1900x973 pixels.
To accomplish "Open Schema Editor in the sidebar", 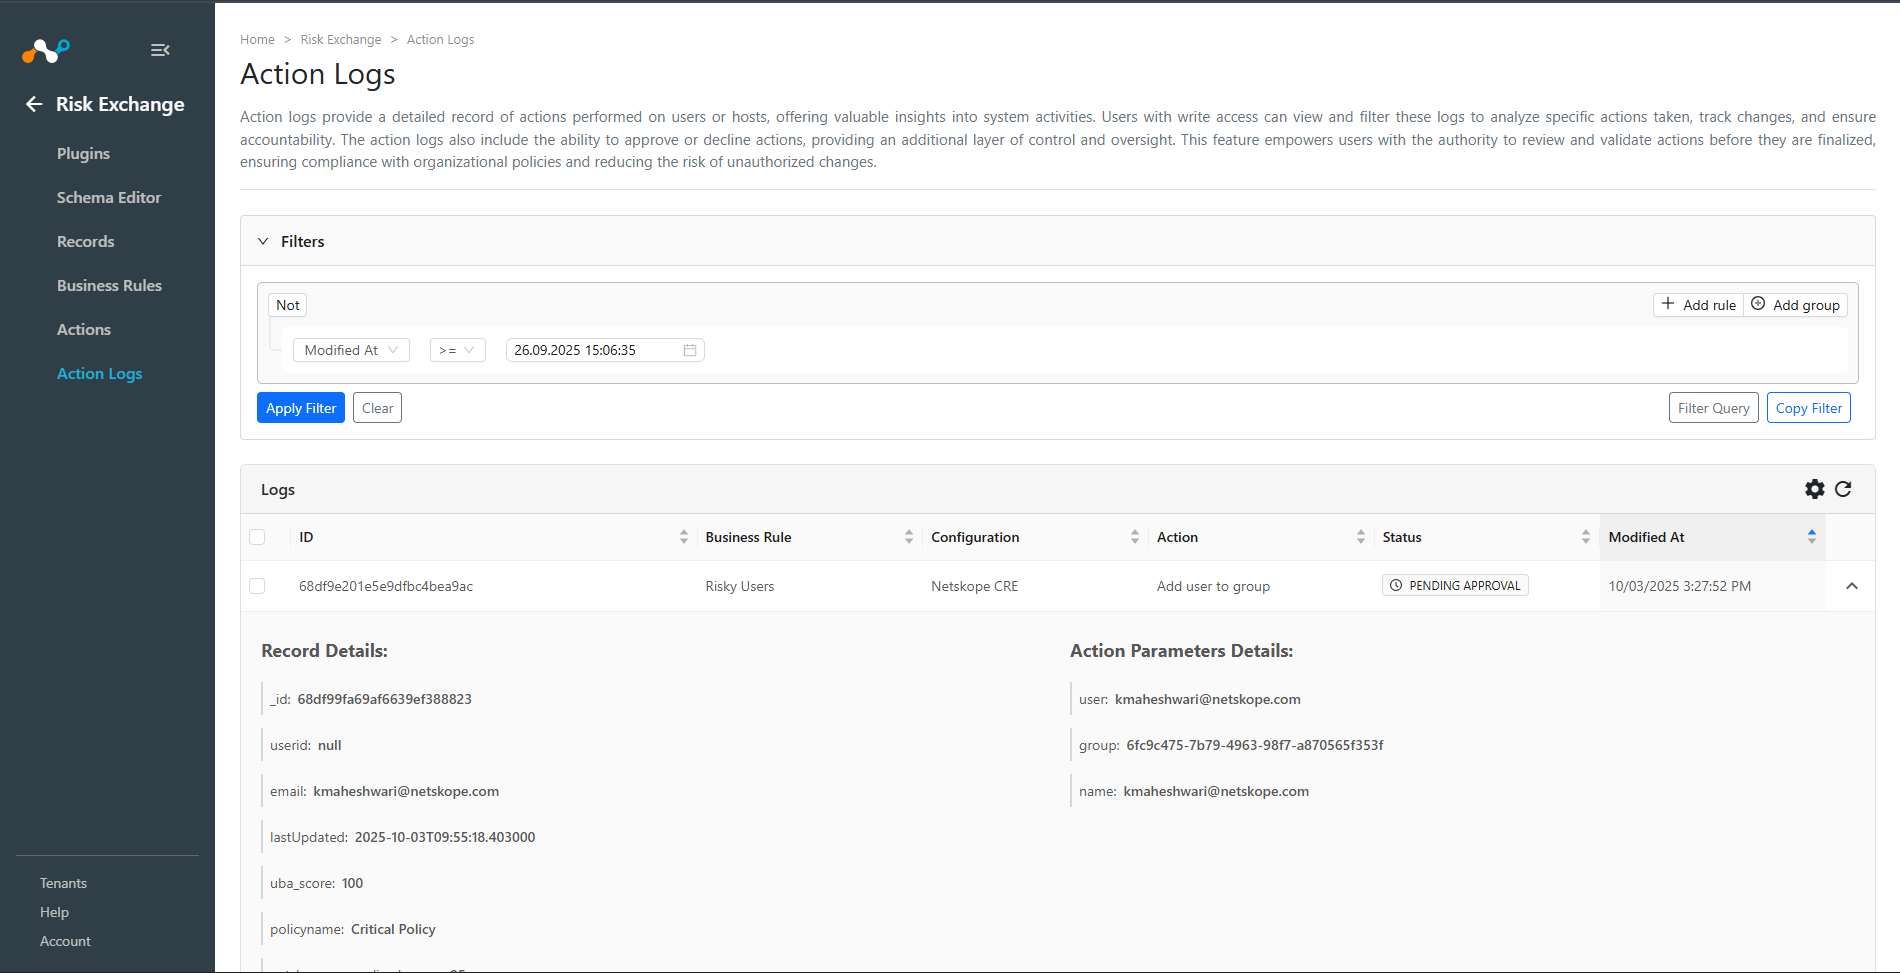I will 109,197.
